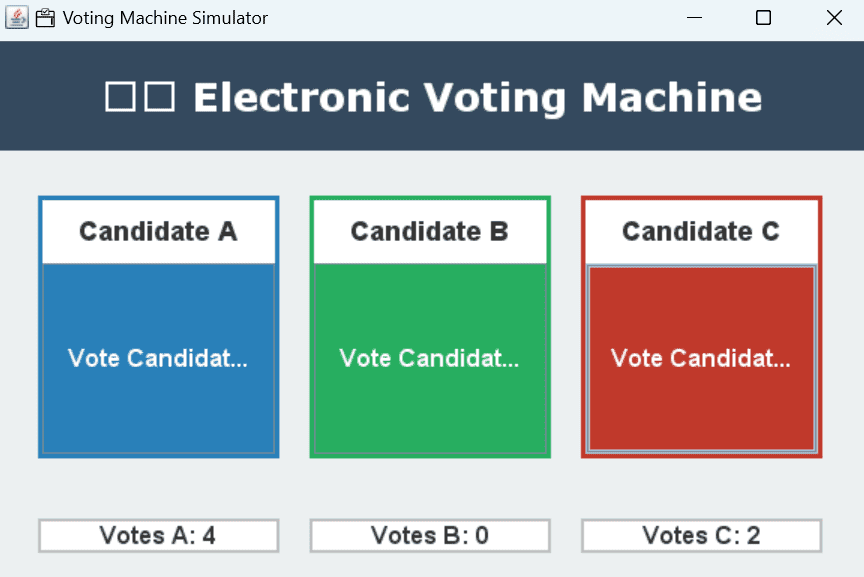The image size is (864, 577).
Task: Minimize the Voting Machine Simulator window
Action: coord(694,18)
